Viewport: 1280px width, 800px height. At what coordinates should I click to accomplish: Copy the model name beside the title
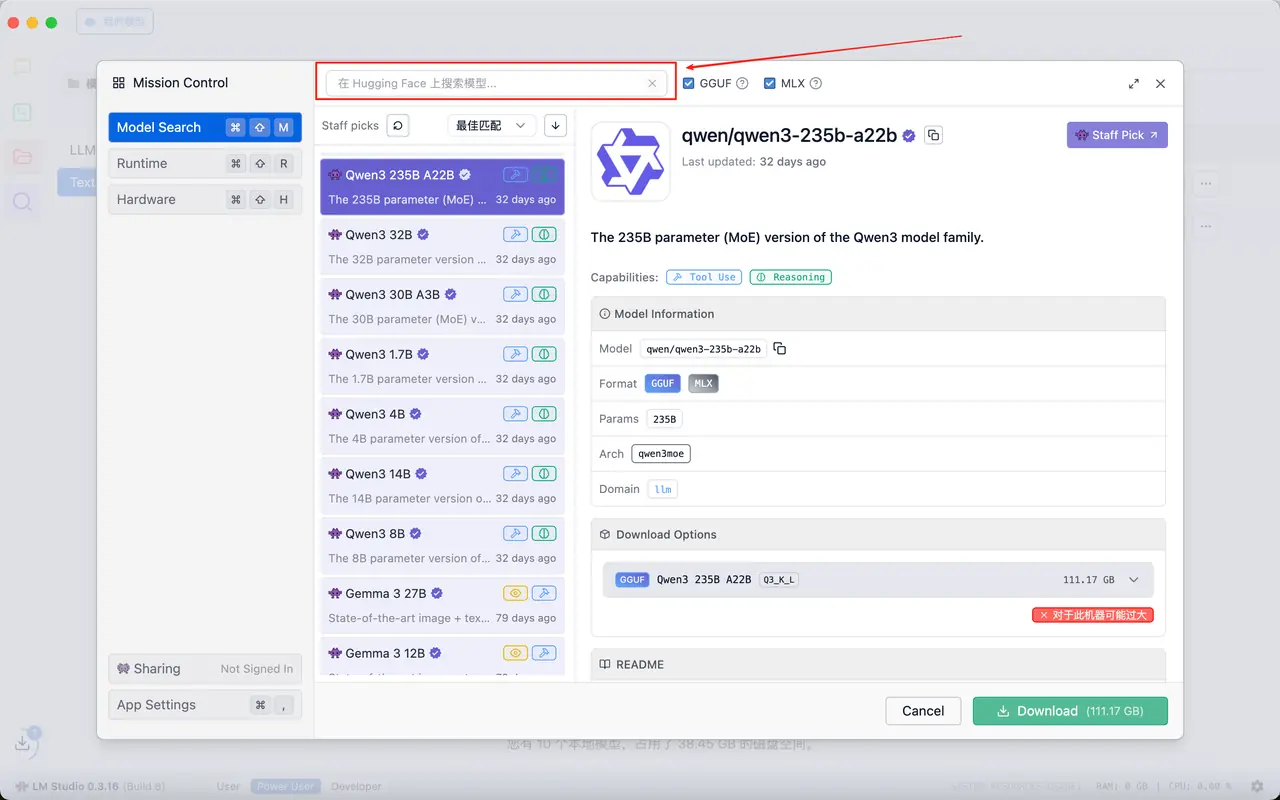click(x=933, y=135)
